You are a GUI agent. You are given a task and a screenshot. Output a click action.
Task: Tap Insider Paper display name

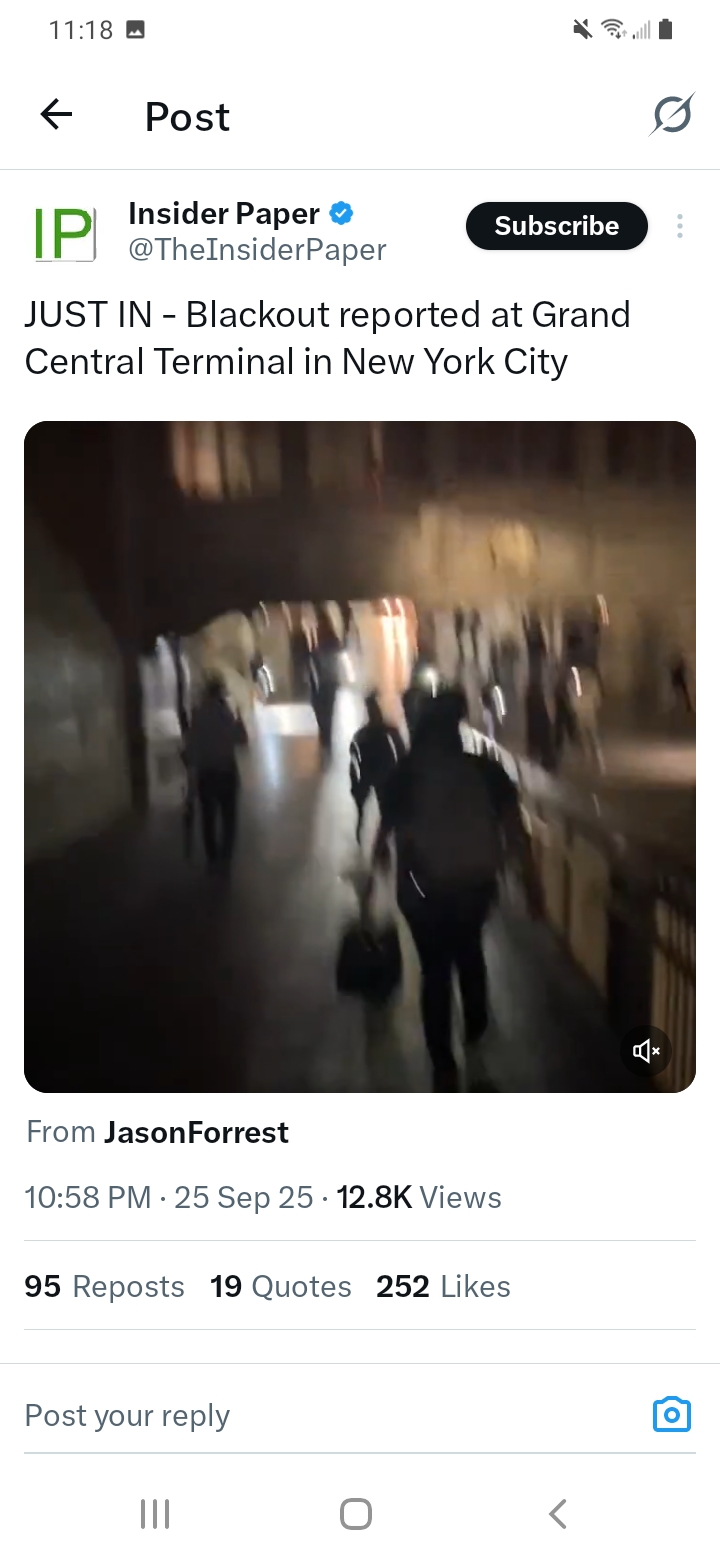pyautogui.click(x=224, y=213)
